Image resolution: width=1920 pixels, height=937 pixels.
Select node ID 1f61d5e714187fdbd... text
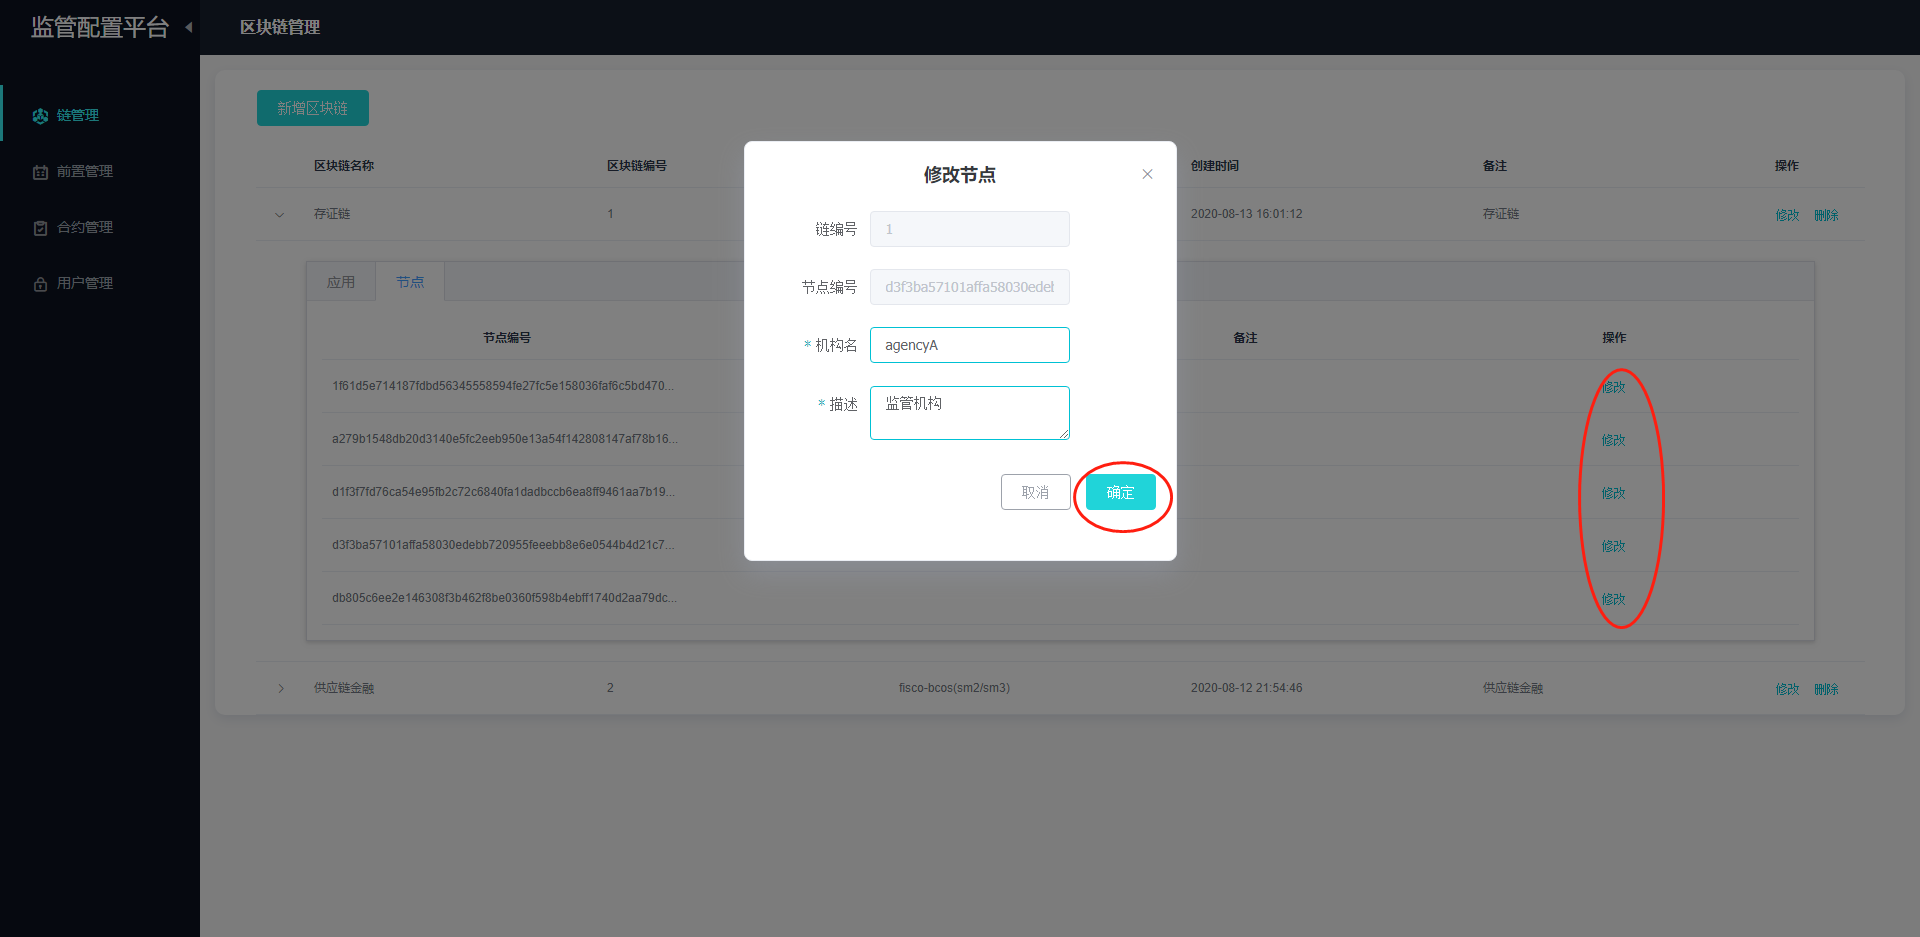click(x=503, y=386)
